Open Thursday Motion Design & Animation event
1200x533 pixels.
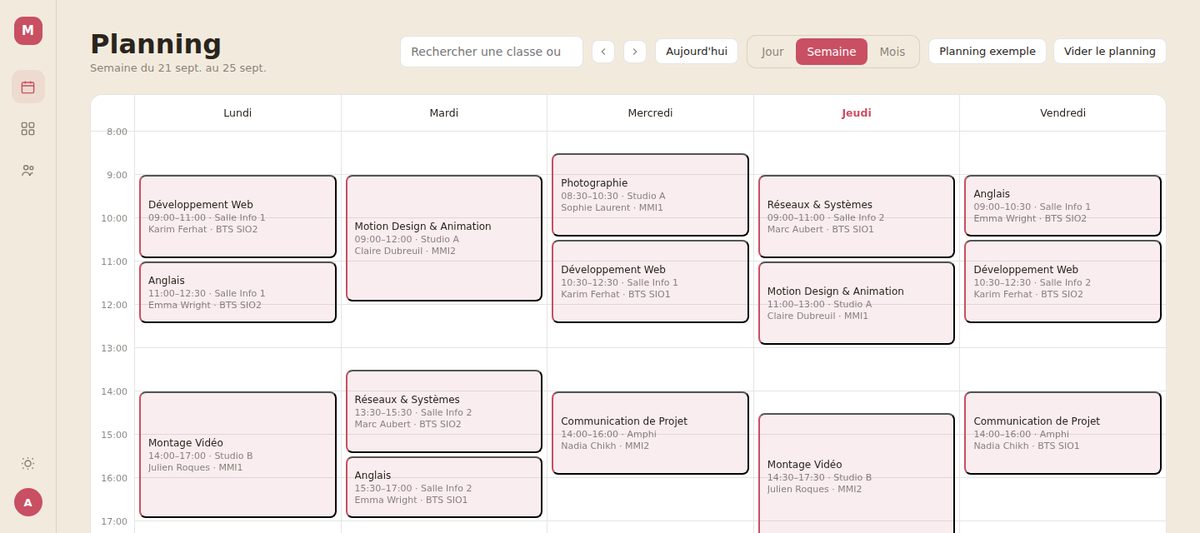click(856, 303)
